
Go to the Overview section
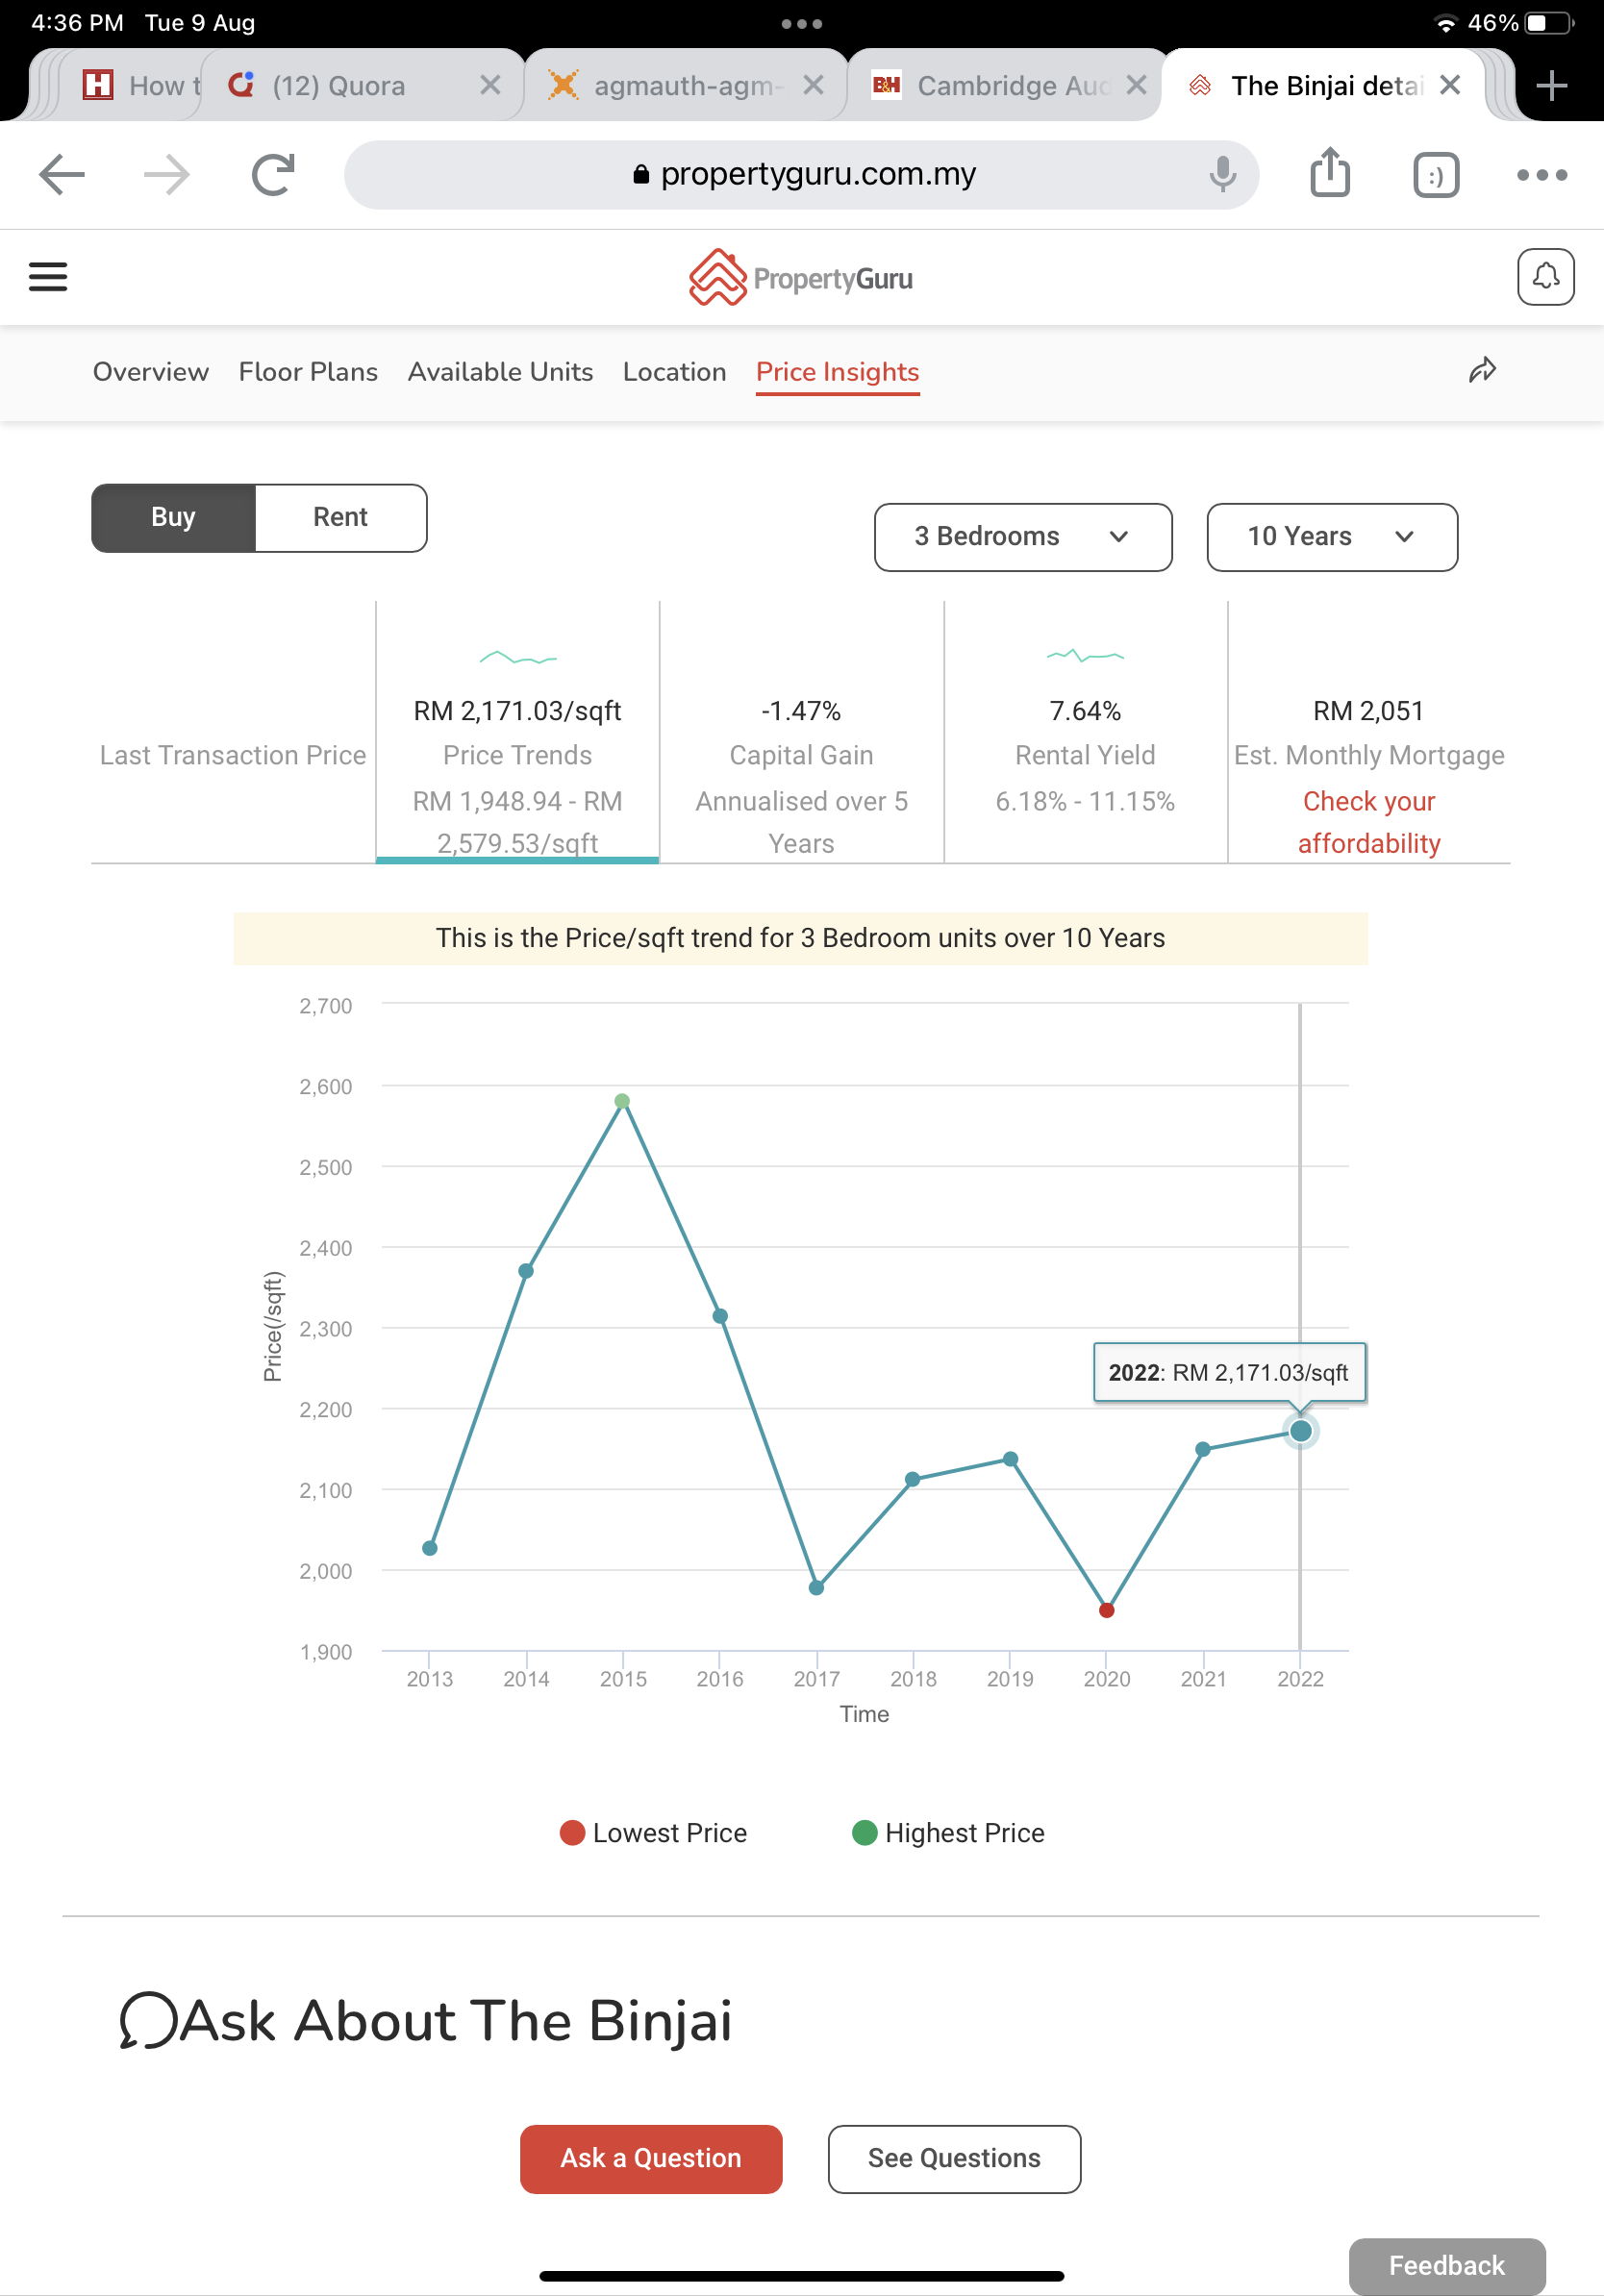tap(151, 372)
